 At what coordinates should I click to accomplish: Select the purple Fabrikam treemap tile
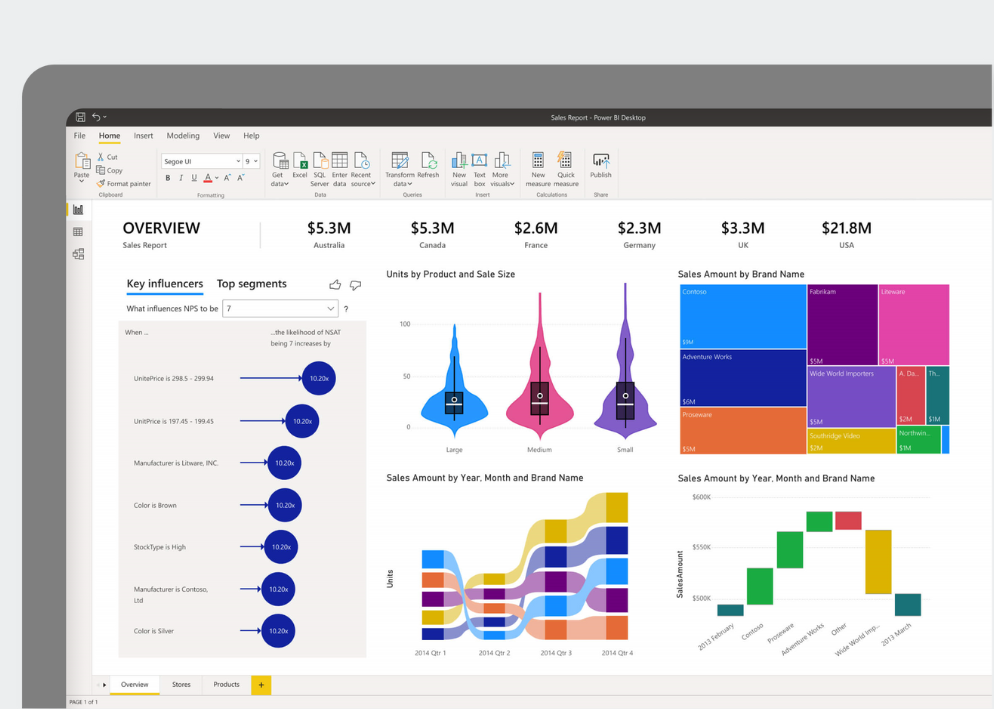[842, 325]
